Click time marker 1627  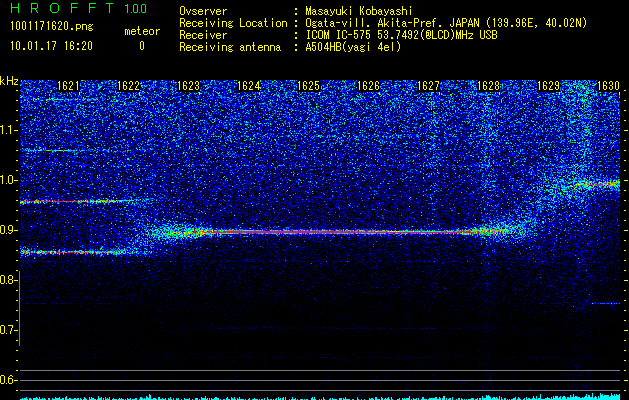click(x=428, y=86)
